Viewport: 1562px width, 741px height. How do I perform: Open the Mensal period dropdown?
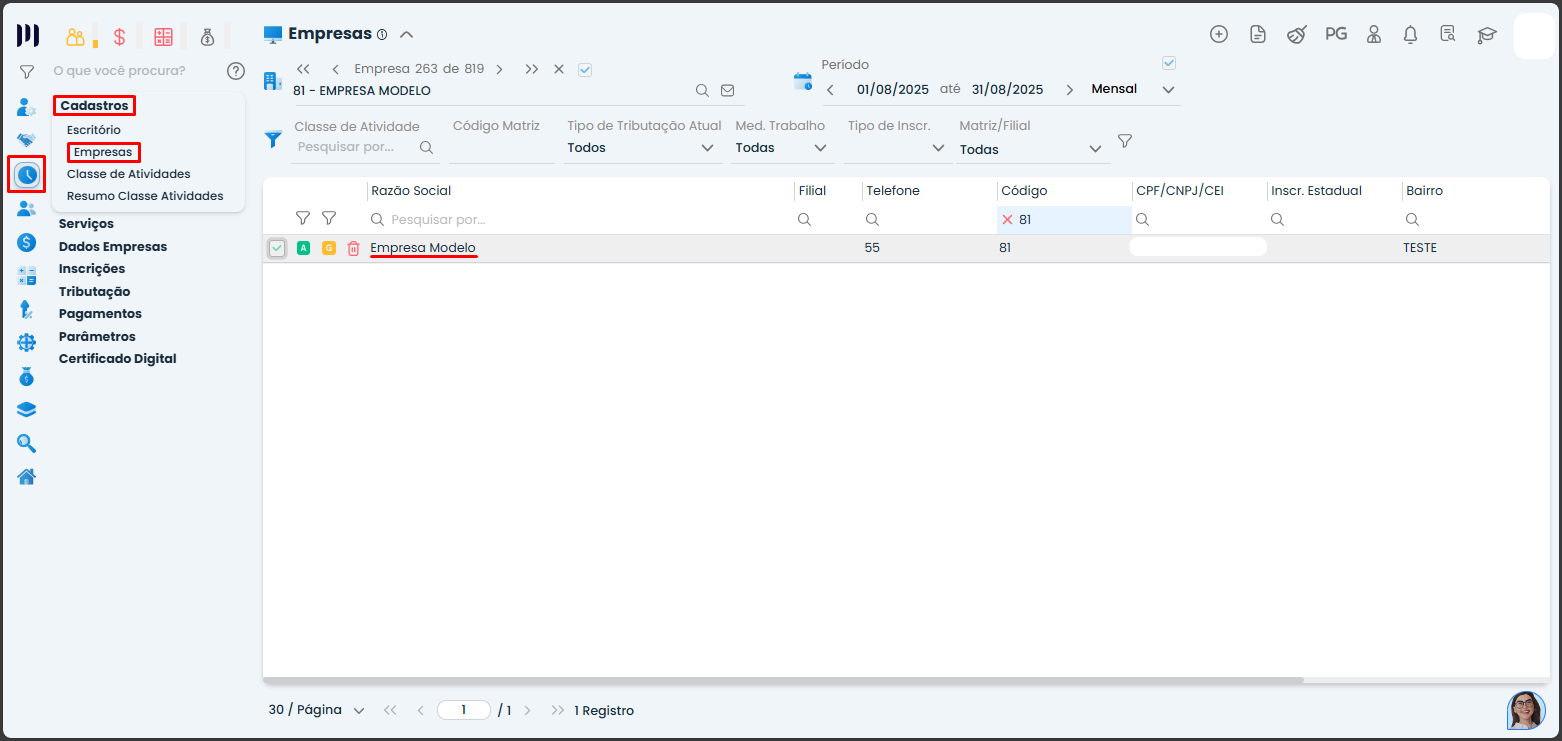(1133, 89)
